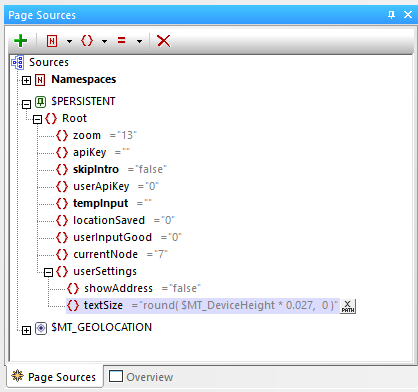Collapse the $PERSISTENT tree node

point(26,104)
